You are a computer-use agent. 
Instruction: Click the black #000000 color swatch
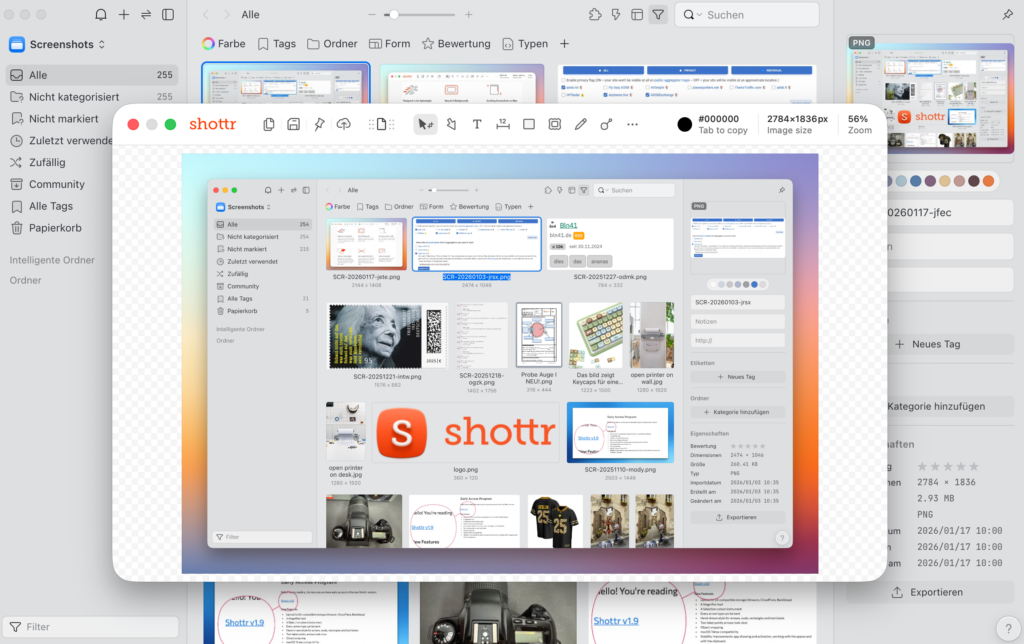[x=684, y=124]
